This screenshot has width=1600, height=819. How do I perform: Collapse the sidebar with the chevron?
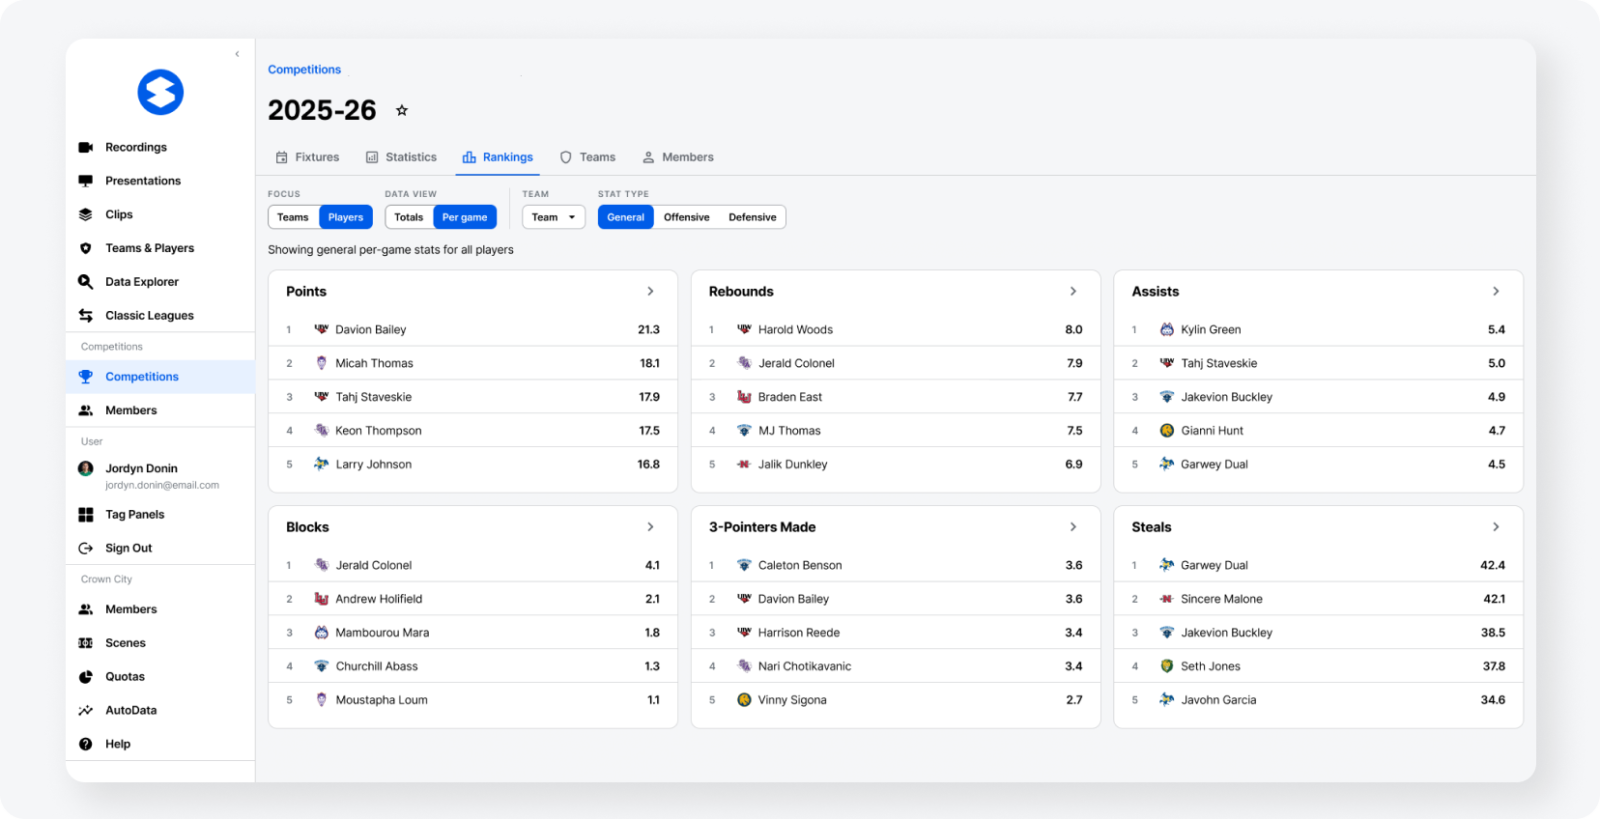point(237,54)
